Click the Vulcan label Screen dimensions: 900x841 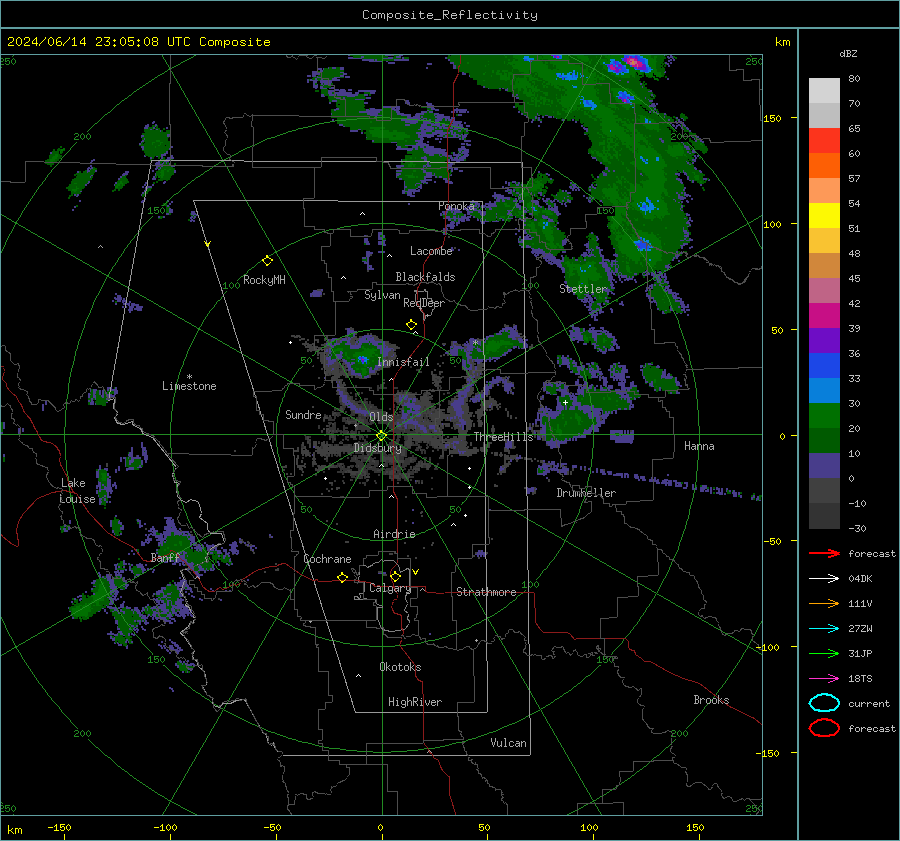point(509,743)
